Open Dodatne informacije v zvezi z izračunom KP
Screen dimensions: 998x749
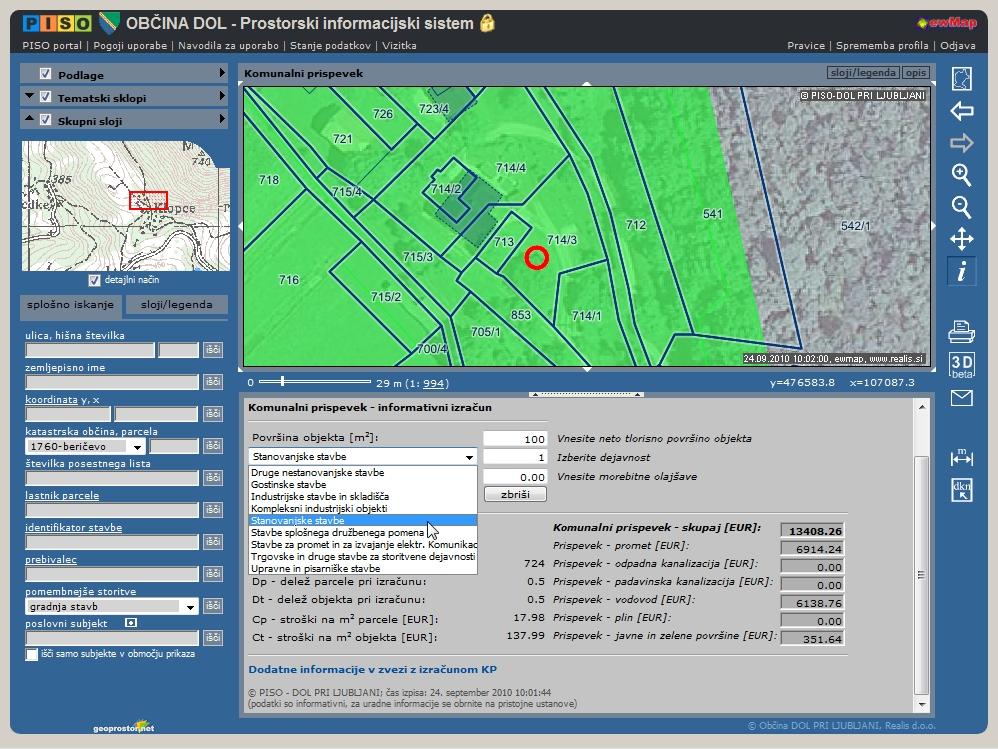click(x=372, y=669)
